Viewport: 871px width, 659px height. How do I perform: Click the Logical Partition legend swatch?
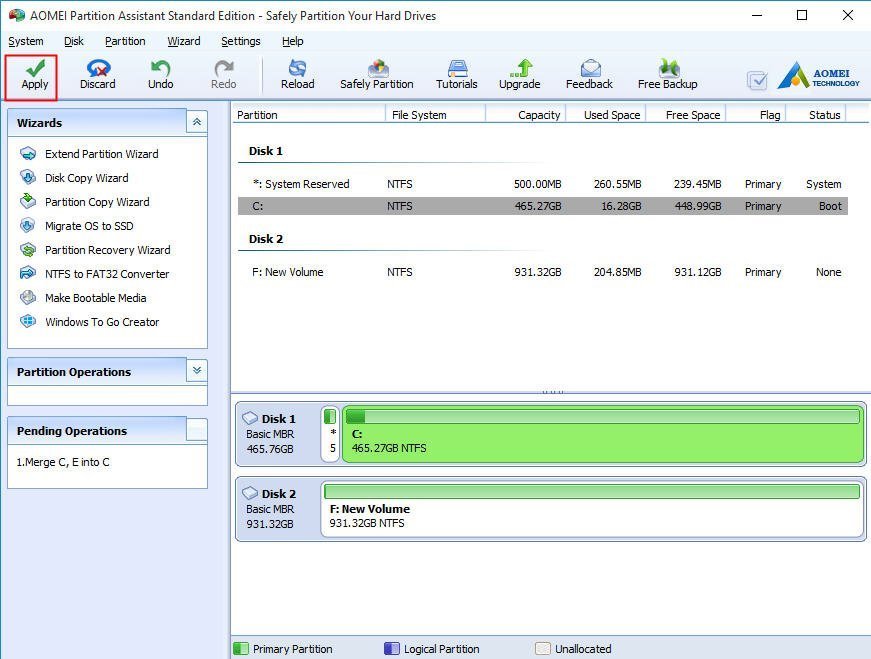[392, 648]
